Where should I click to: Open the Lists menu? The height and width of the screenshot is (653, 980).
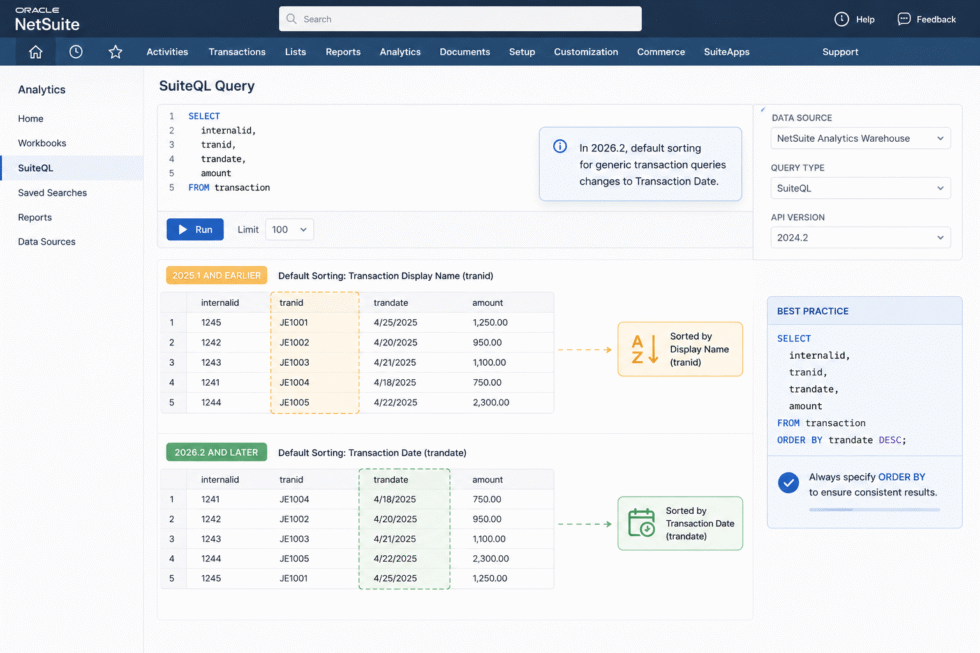[295, 52]
